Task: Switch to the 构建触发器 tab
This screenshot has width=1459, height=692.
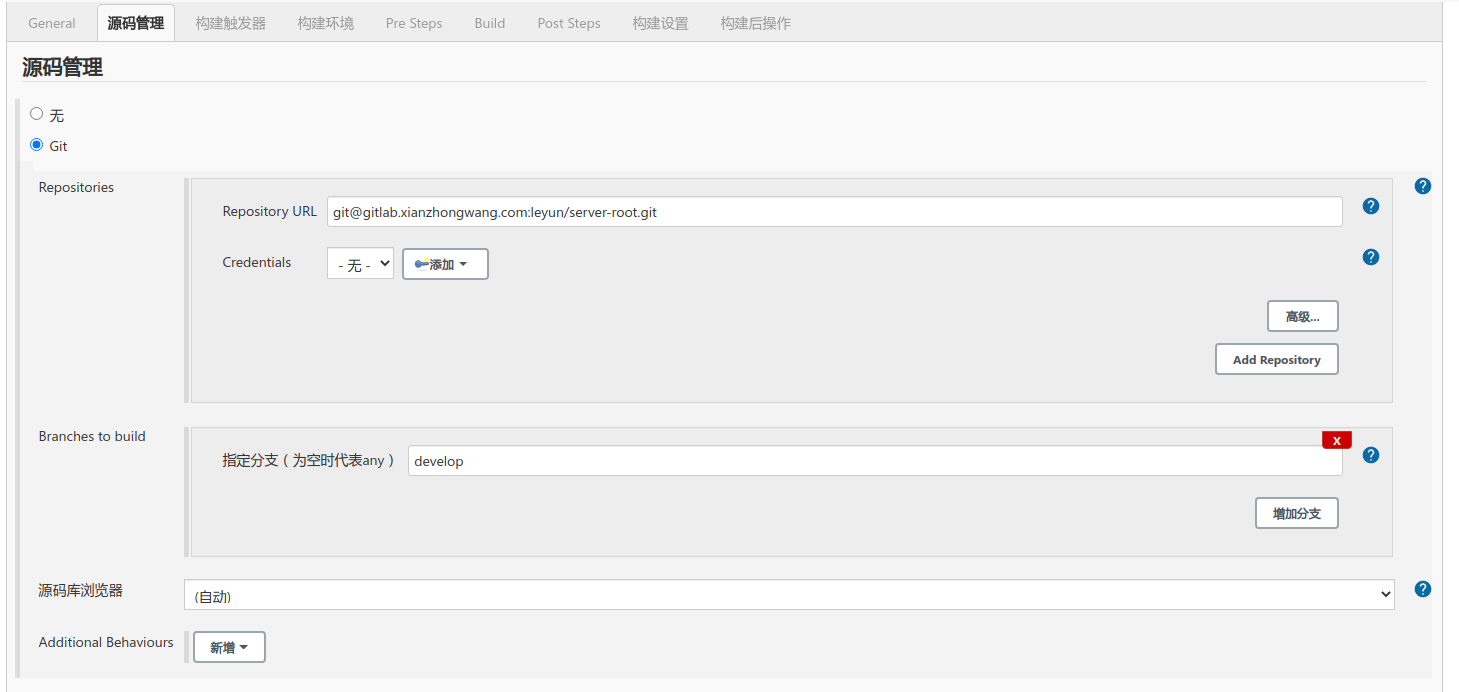Action: coord(231,23)
